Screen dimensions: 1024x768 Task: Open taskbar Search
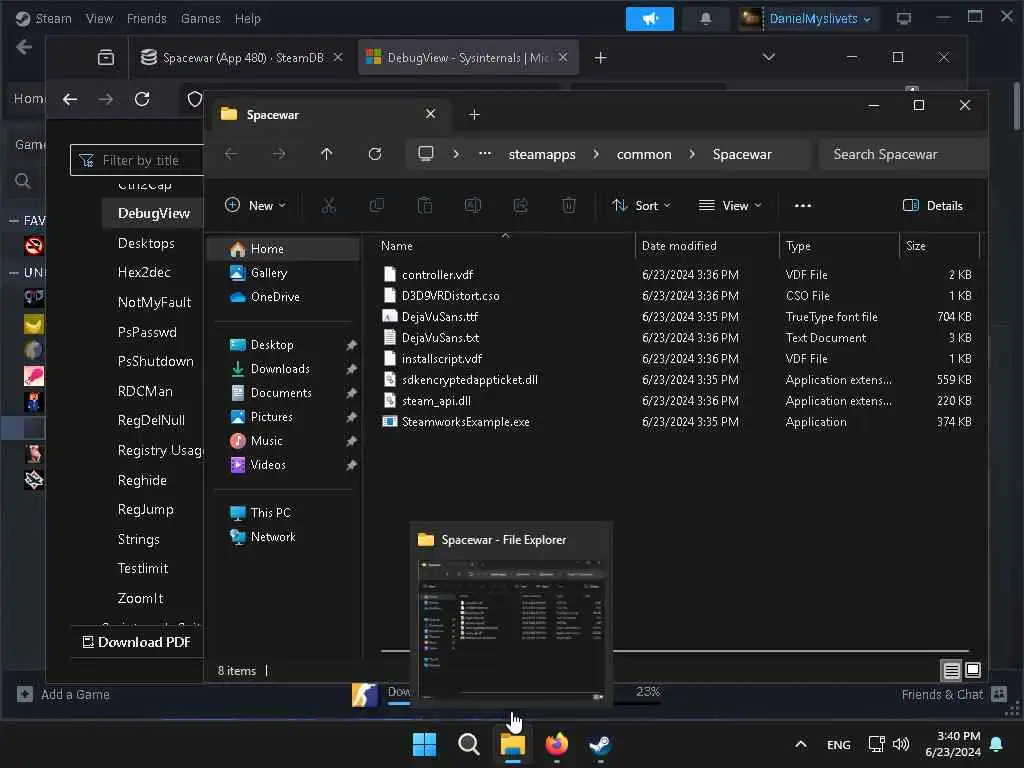click(x=468, y=744)
